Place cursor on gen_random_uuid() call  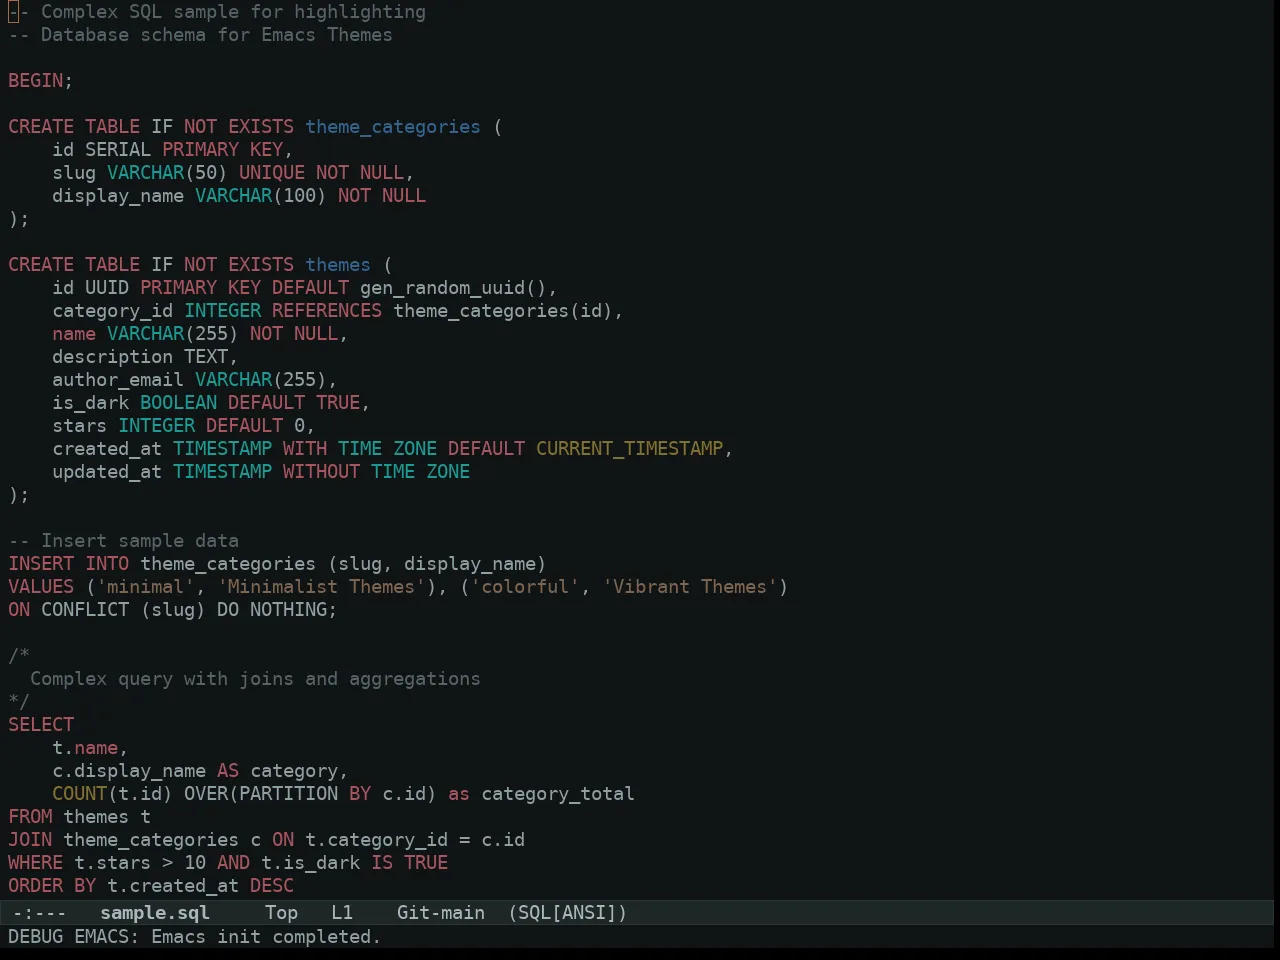point(453,288)
